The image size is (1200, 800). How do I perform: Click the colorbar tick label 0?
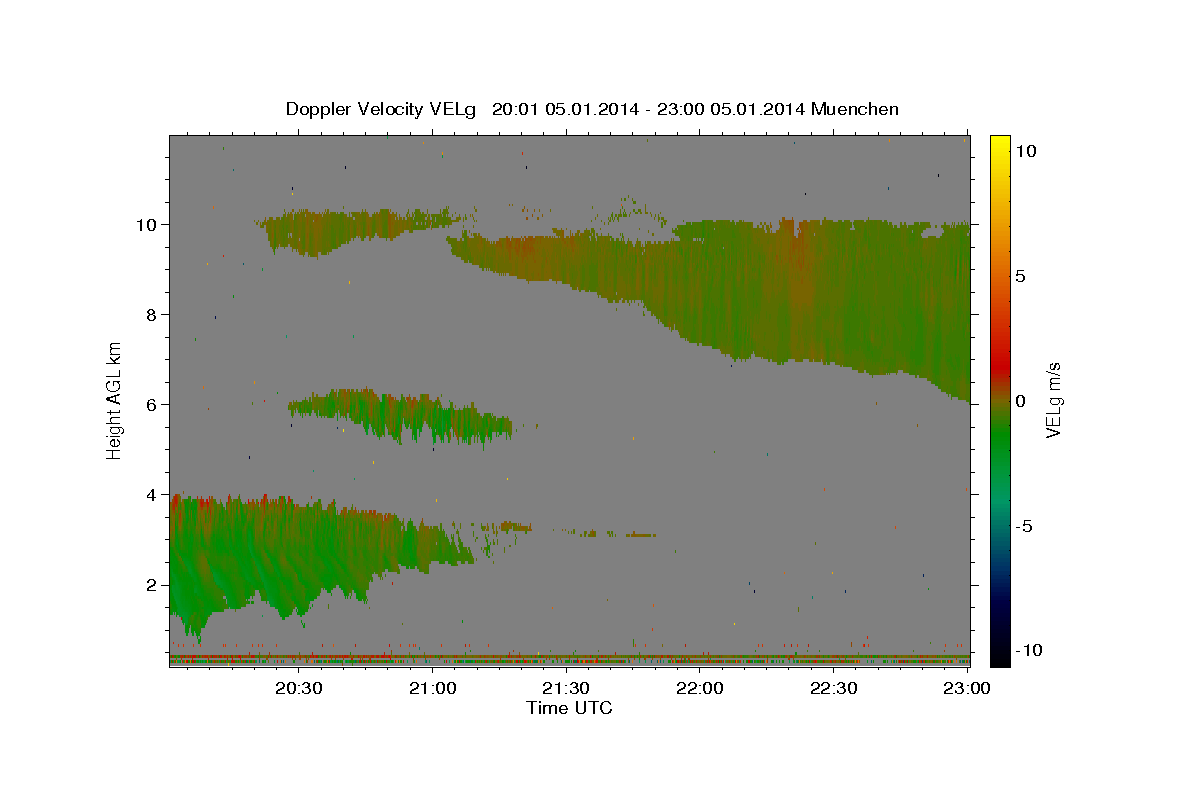click(x=1021, y=401)
